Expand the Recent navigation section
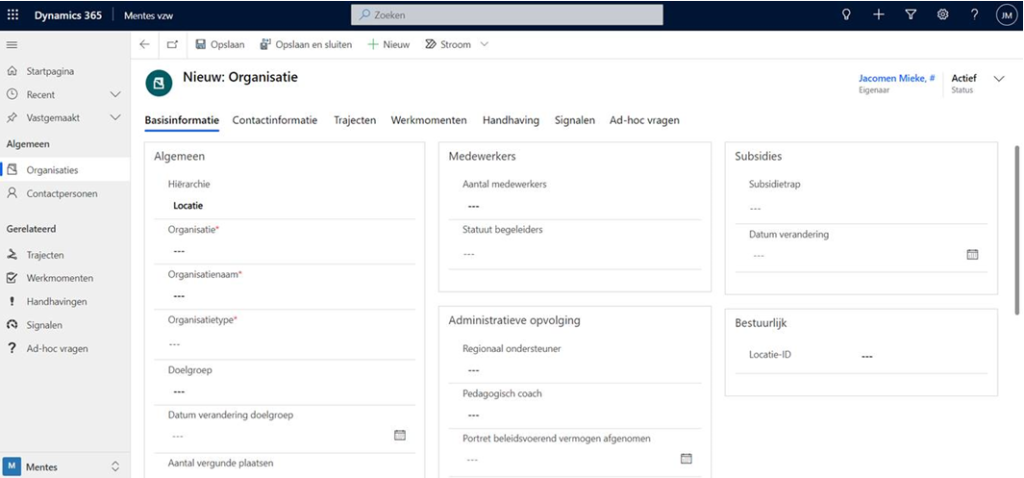 [x=115, y=94]
